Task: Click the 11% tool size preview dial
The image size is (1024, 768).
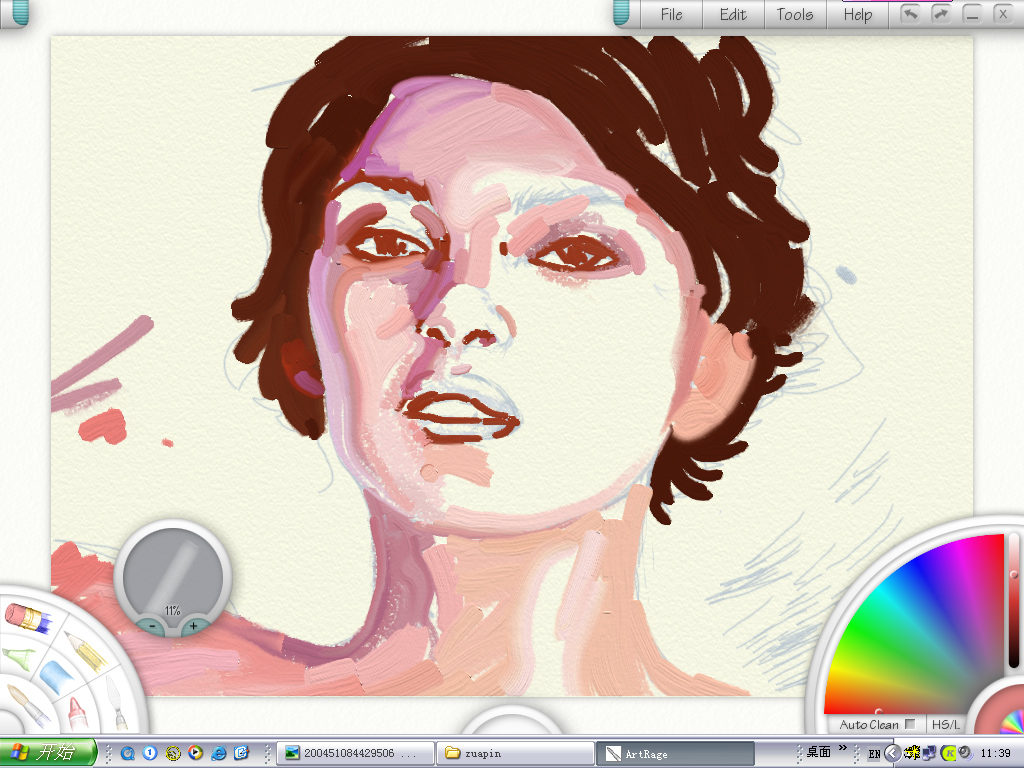Action: point(172,573)
